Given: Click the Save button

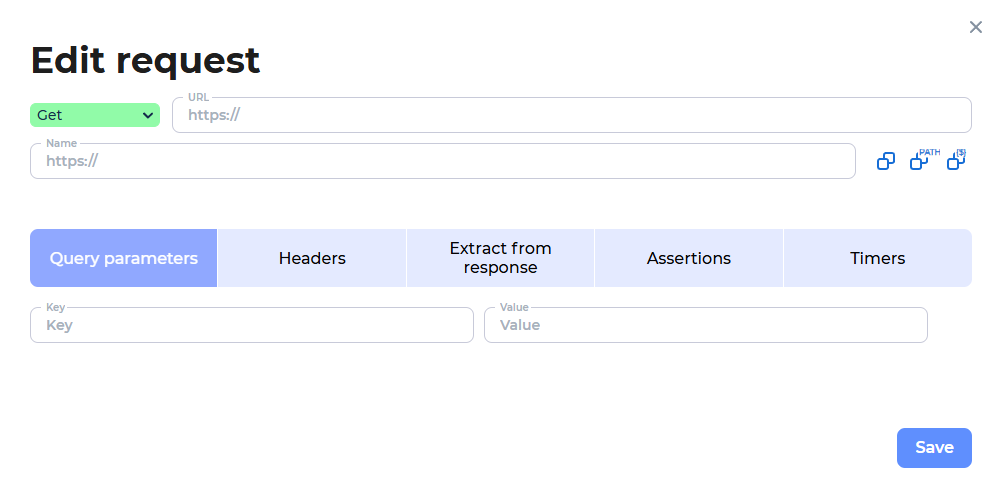Looking at the screenshot, I should coord(934,448).
